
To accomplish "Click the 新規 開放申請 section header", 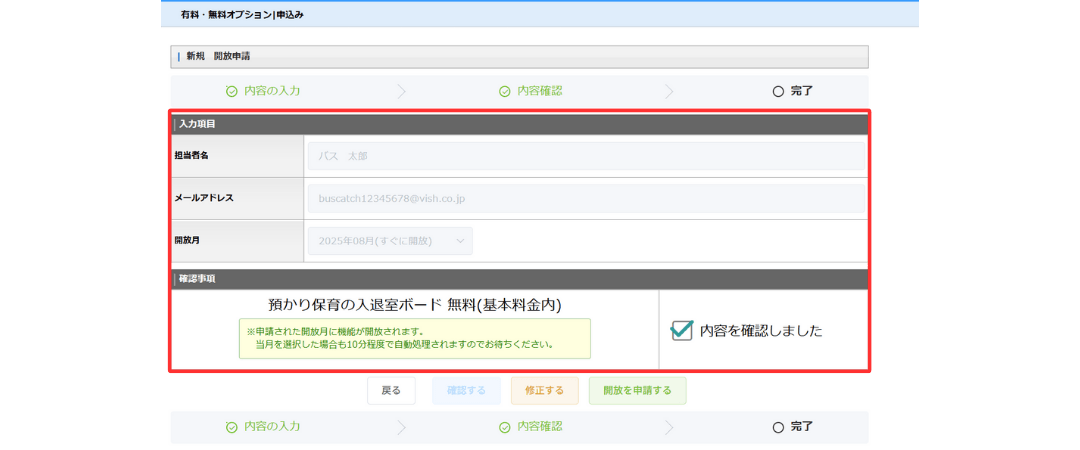I will [x=519, y=57].
